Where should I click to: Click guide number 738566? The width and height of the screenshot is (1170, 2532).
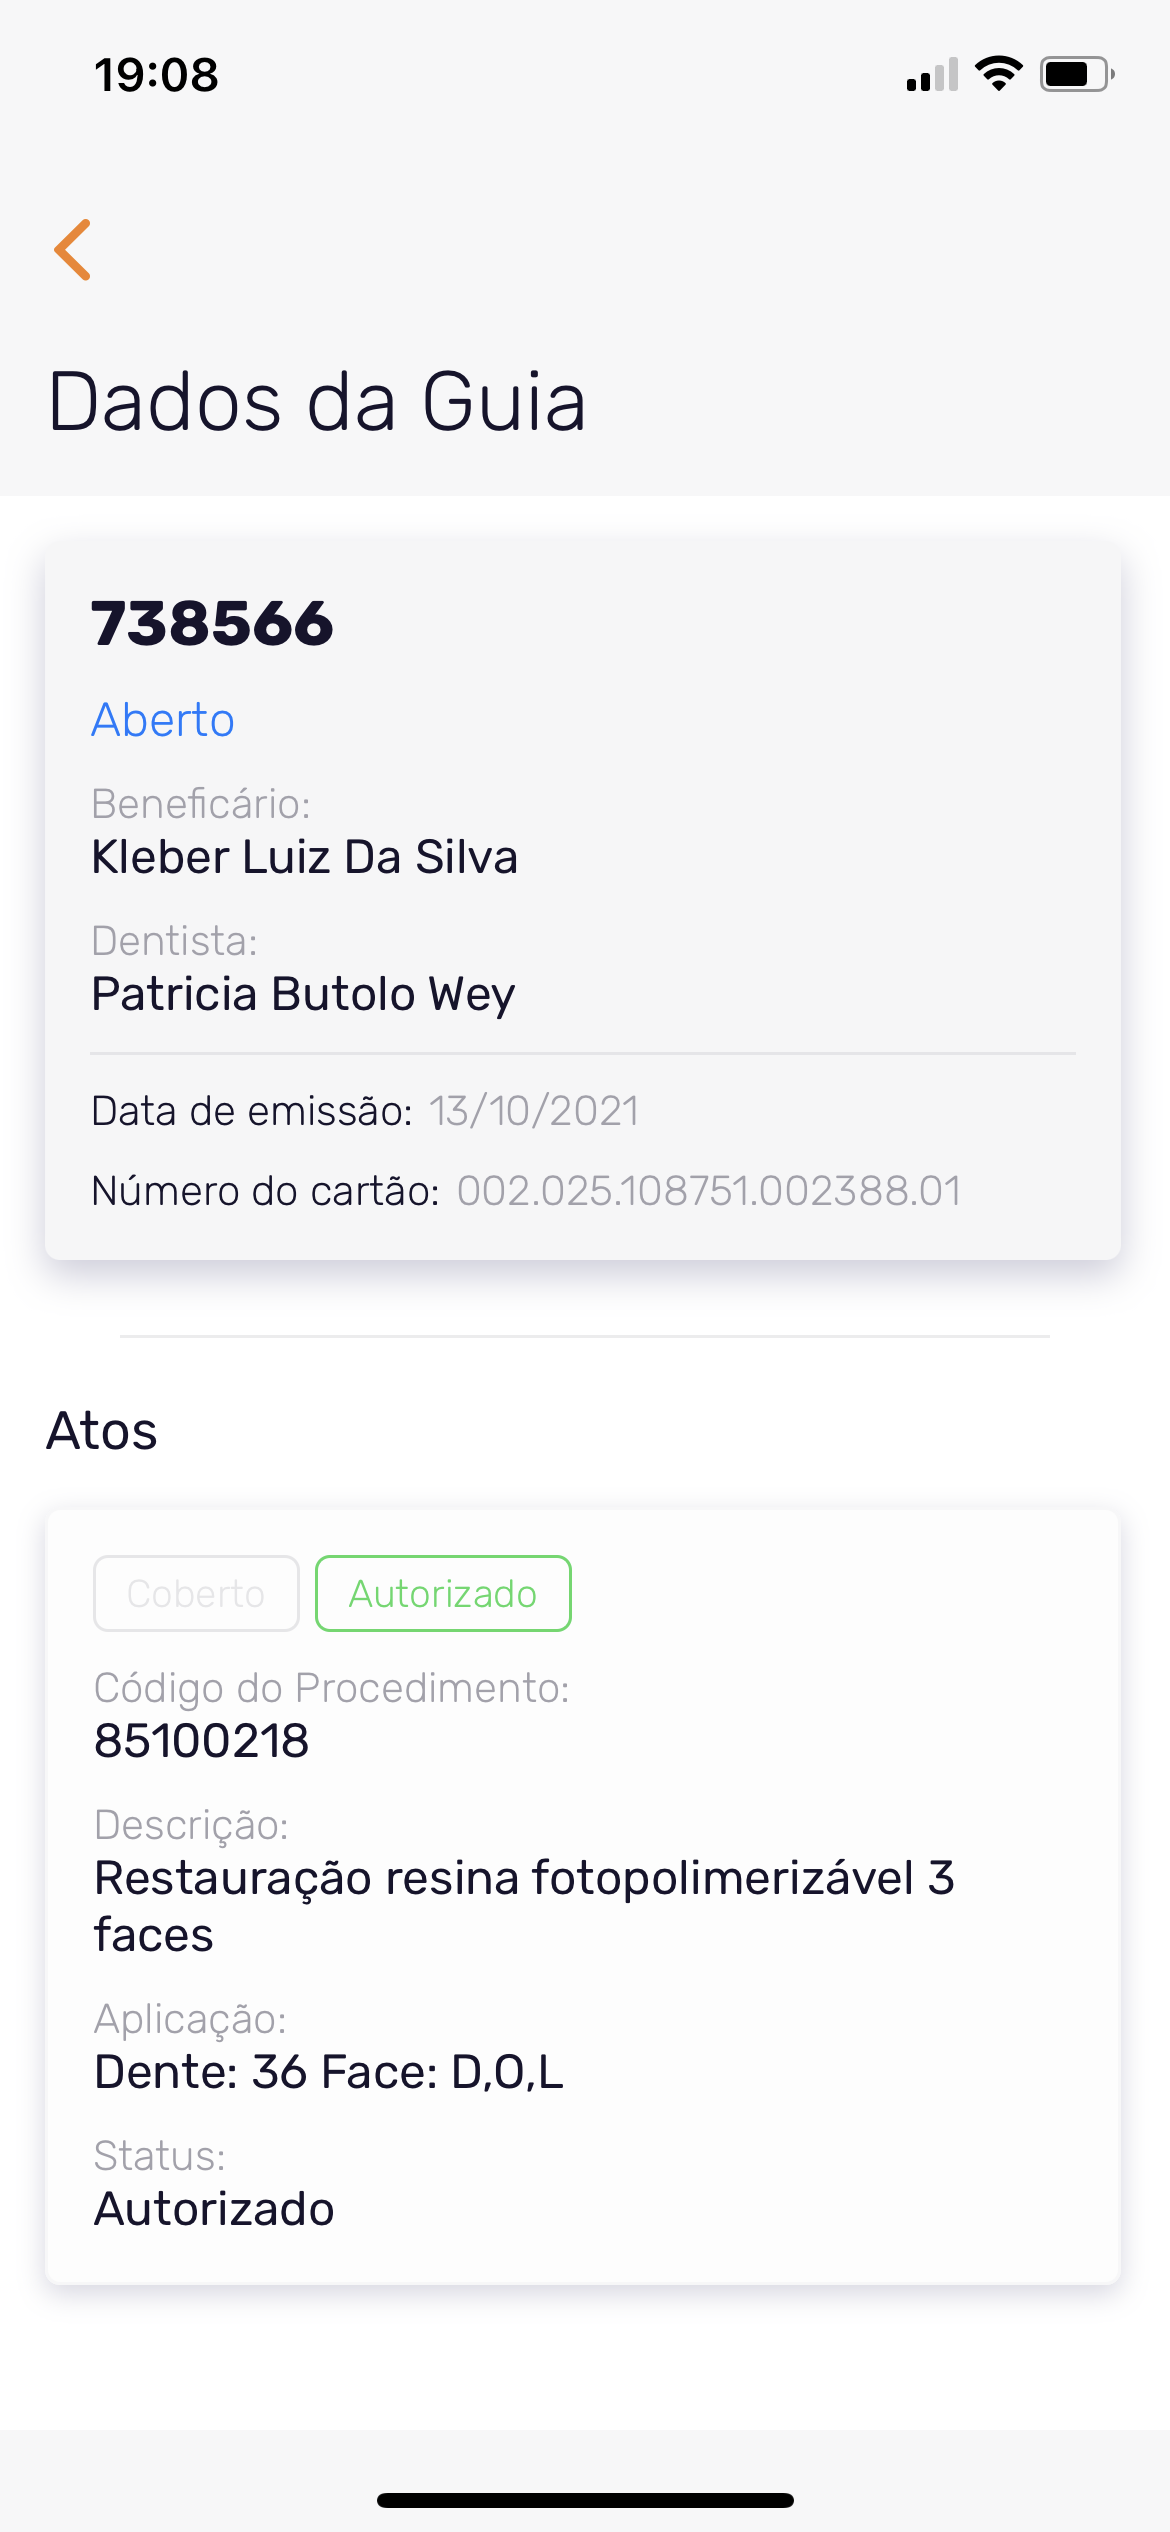[212, 623]
